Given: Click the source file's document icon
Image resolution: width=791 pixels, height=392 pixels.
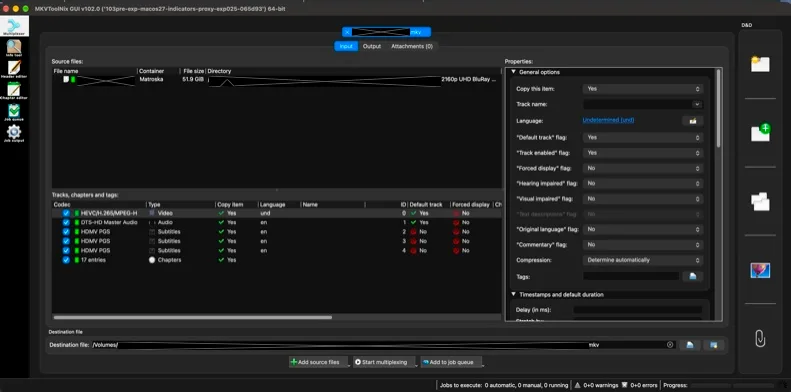Looking at the screenshot, I should (66, 80).
